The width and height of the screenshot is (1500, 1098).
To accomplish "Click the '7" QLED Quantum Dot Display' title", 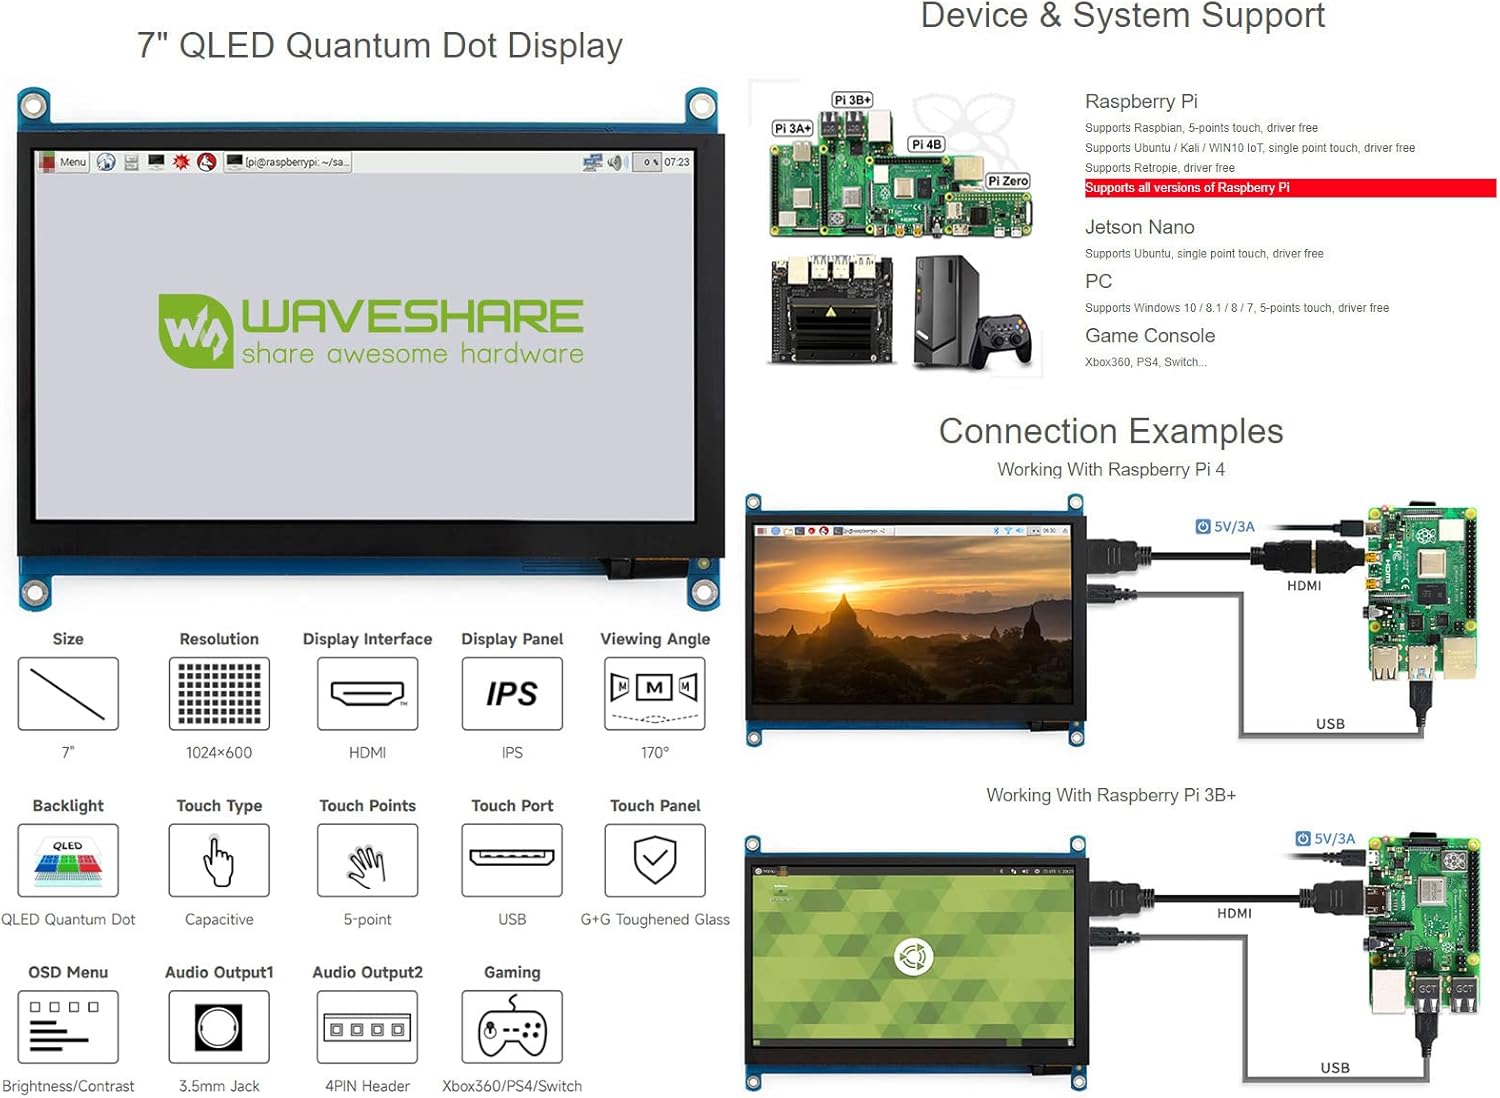I will (x=380, y=46).
